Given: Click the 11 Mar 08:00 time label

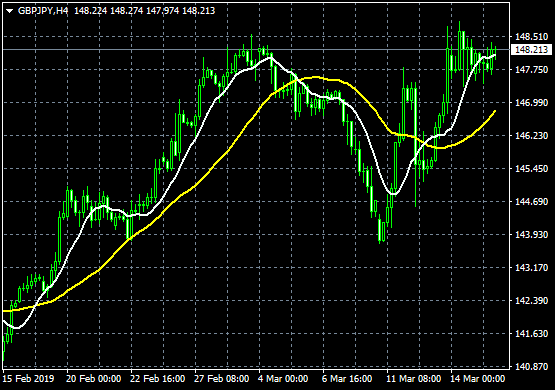Looking at the screenshot, I should (414, 379).
